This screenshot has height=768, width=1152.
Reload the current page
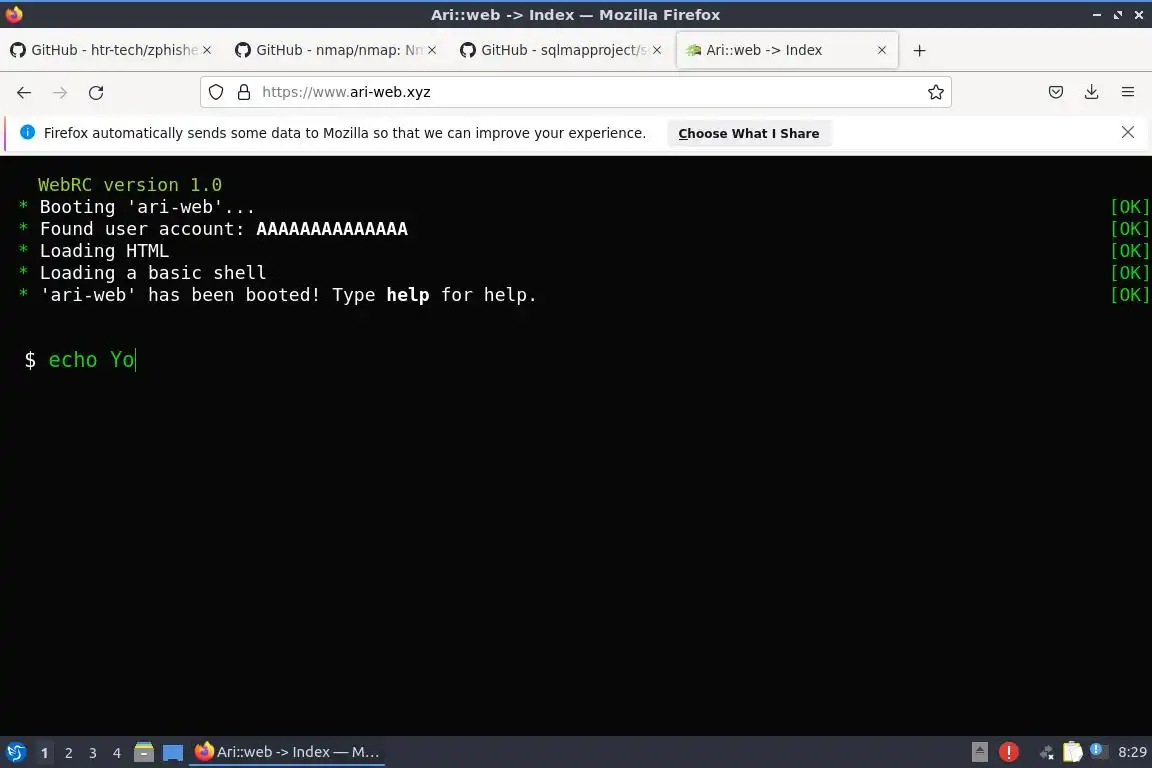coord(96,93)
